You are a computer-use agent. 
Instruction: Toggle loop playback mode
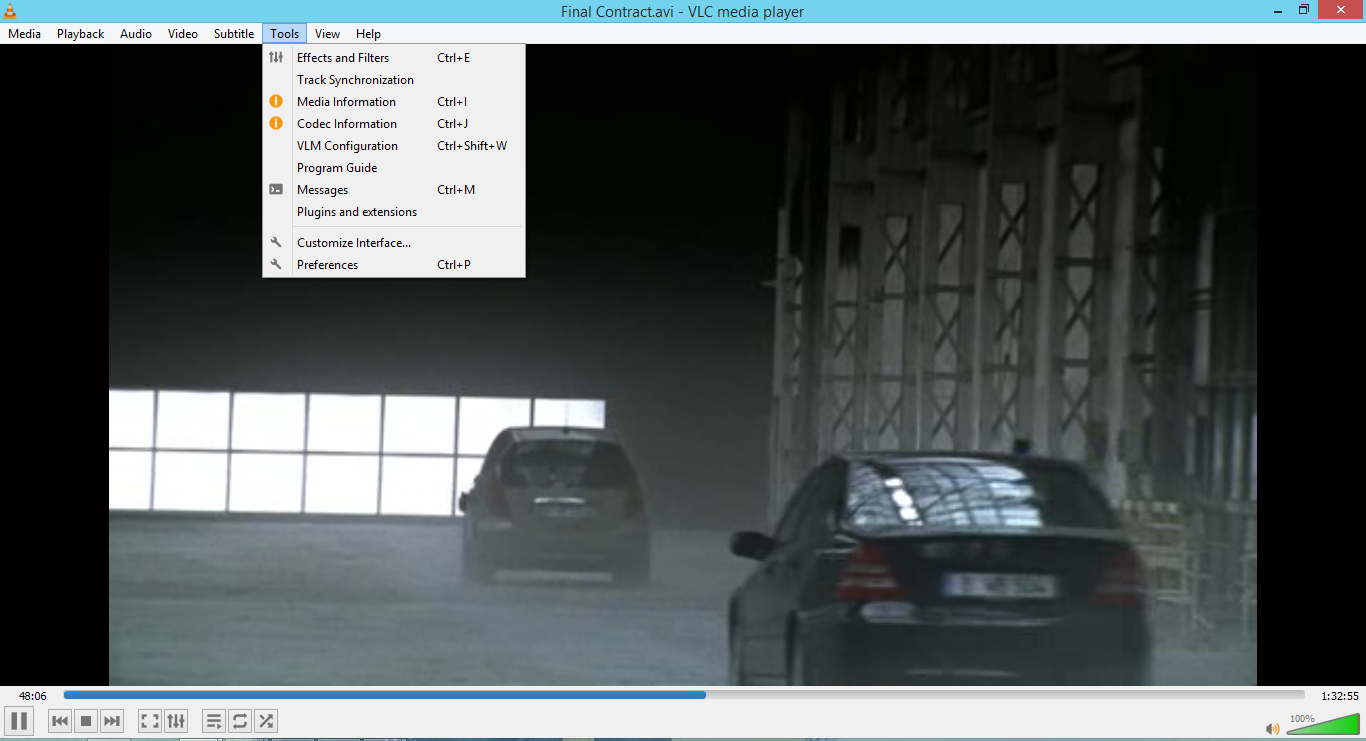click(240, 720)
